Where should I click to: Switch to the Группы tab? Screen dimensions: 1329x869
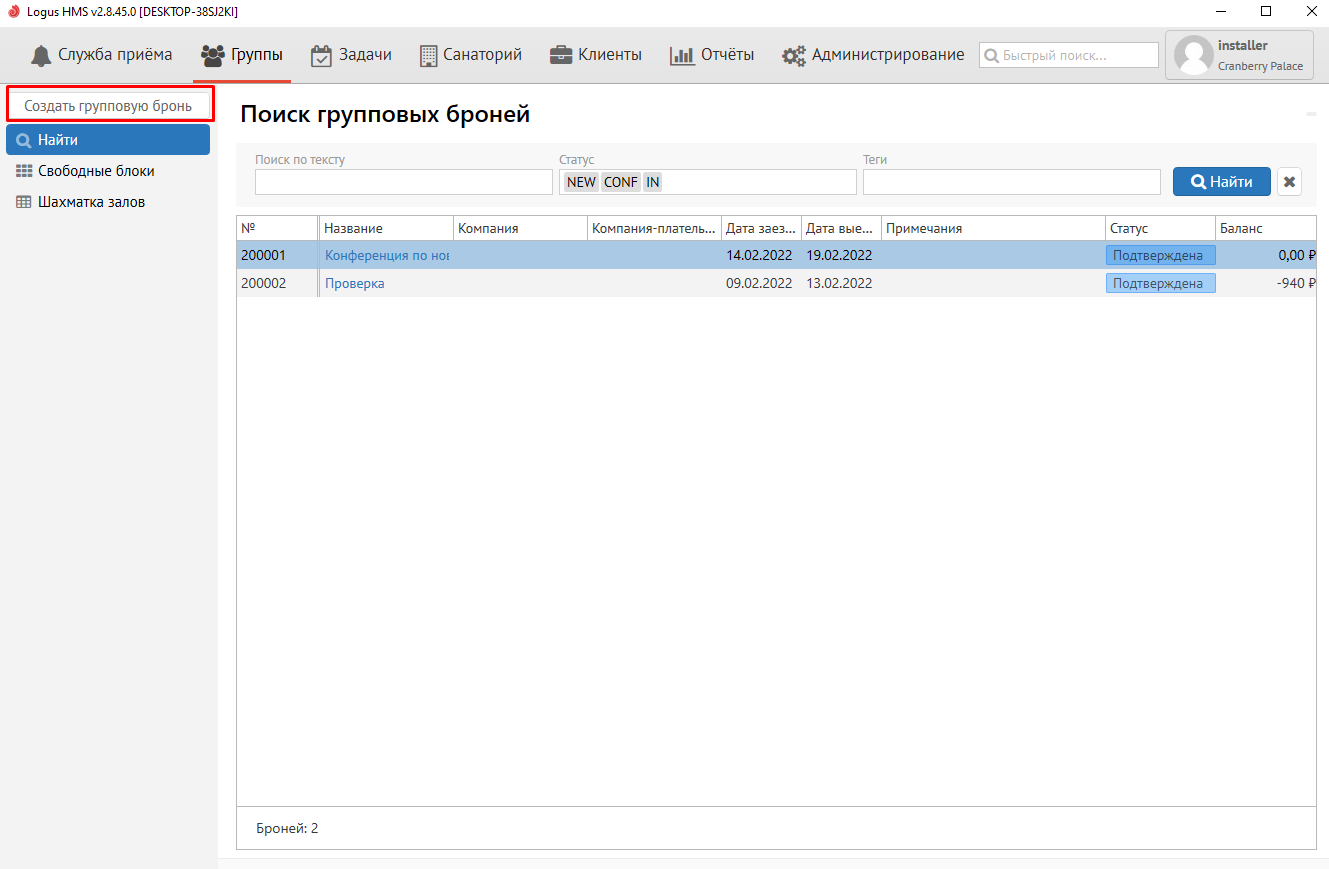(242, 55)
